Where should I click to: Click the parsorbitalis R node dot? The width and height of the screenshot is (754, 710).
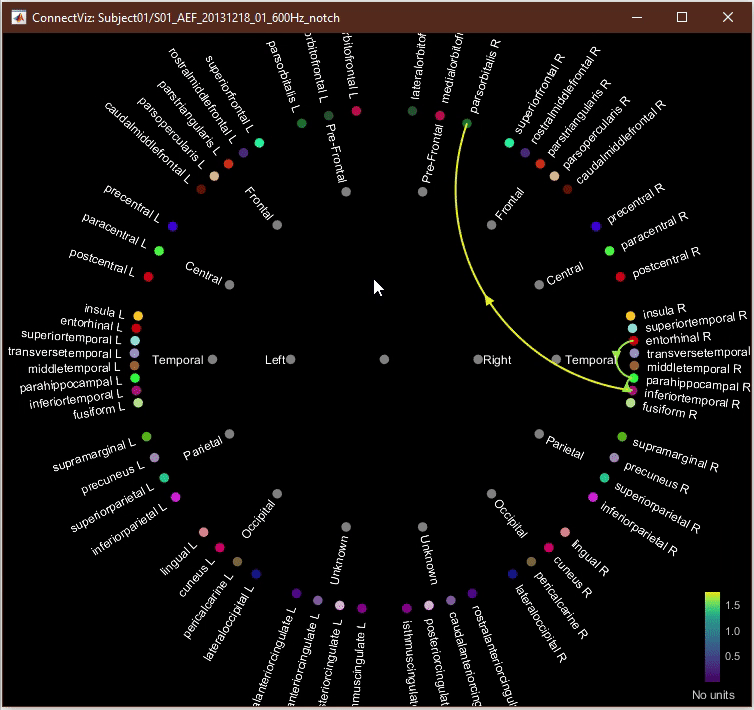[x=467, y=123]
